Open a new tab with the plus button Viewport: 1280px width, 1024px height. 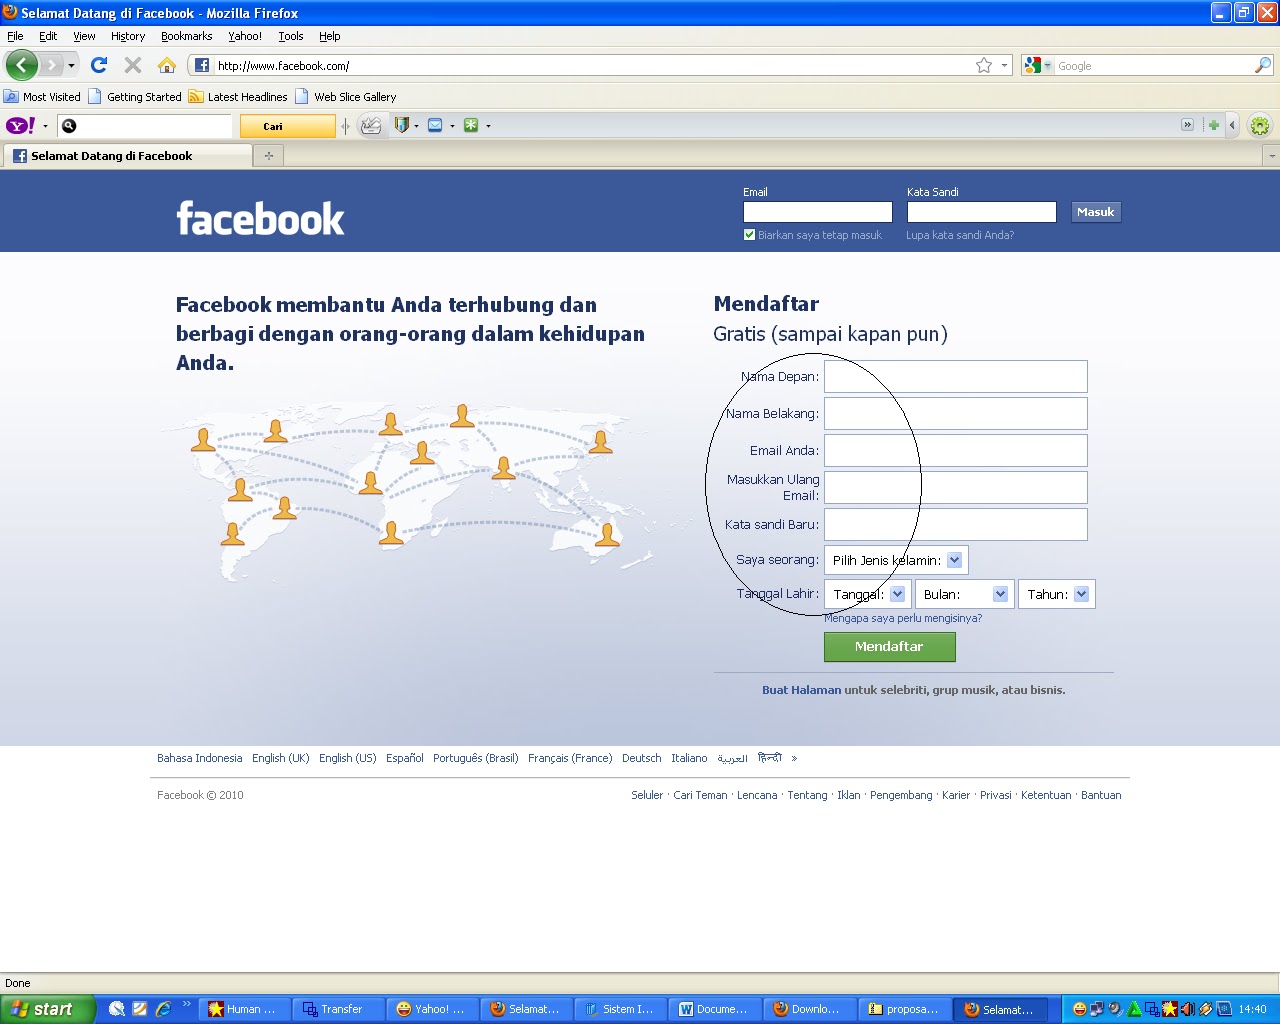click(268, 156)
